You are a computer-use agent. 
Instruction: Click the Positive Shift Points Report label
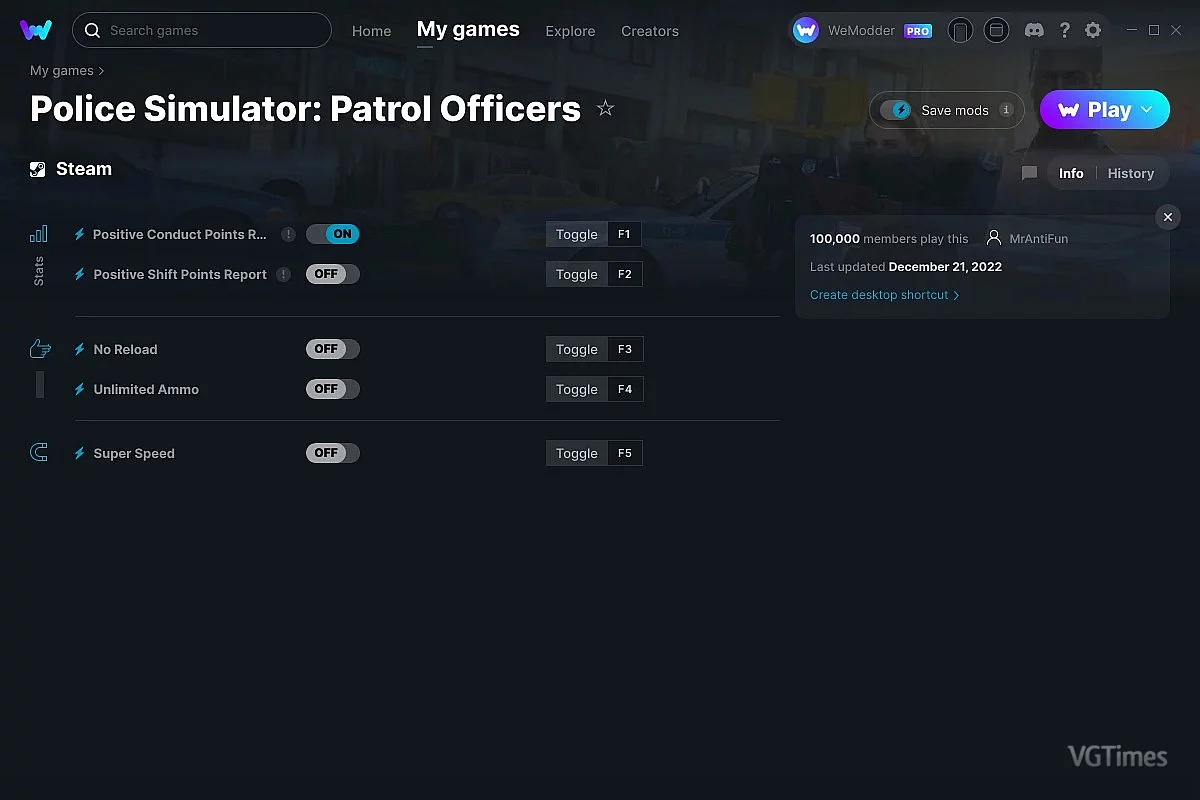(180, 274)
